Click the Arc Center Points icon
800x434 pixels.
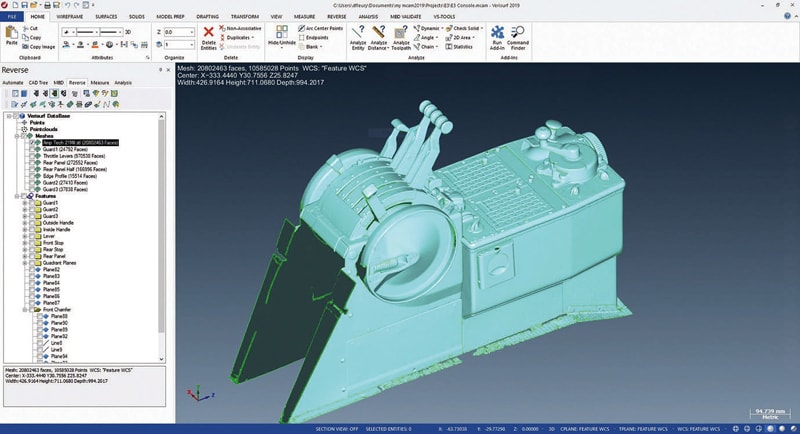302,29
